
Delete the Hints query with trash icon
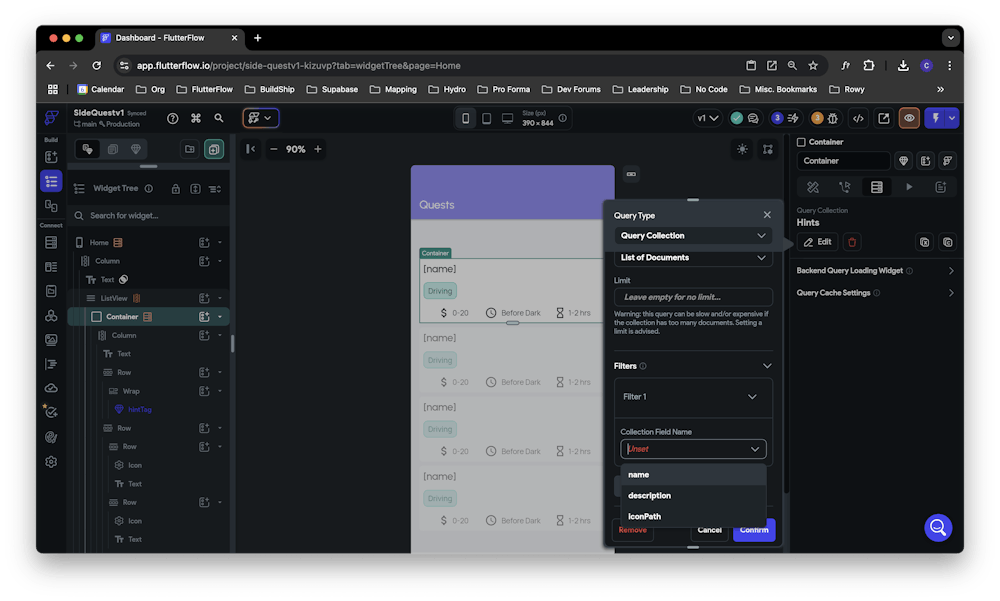852,242
